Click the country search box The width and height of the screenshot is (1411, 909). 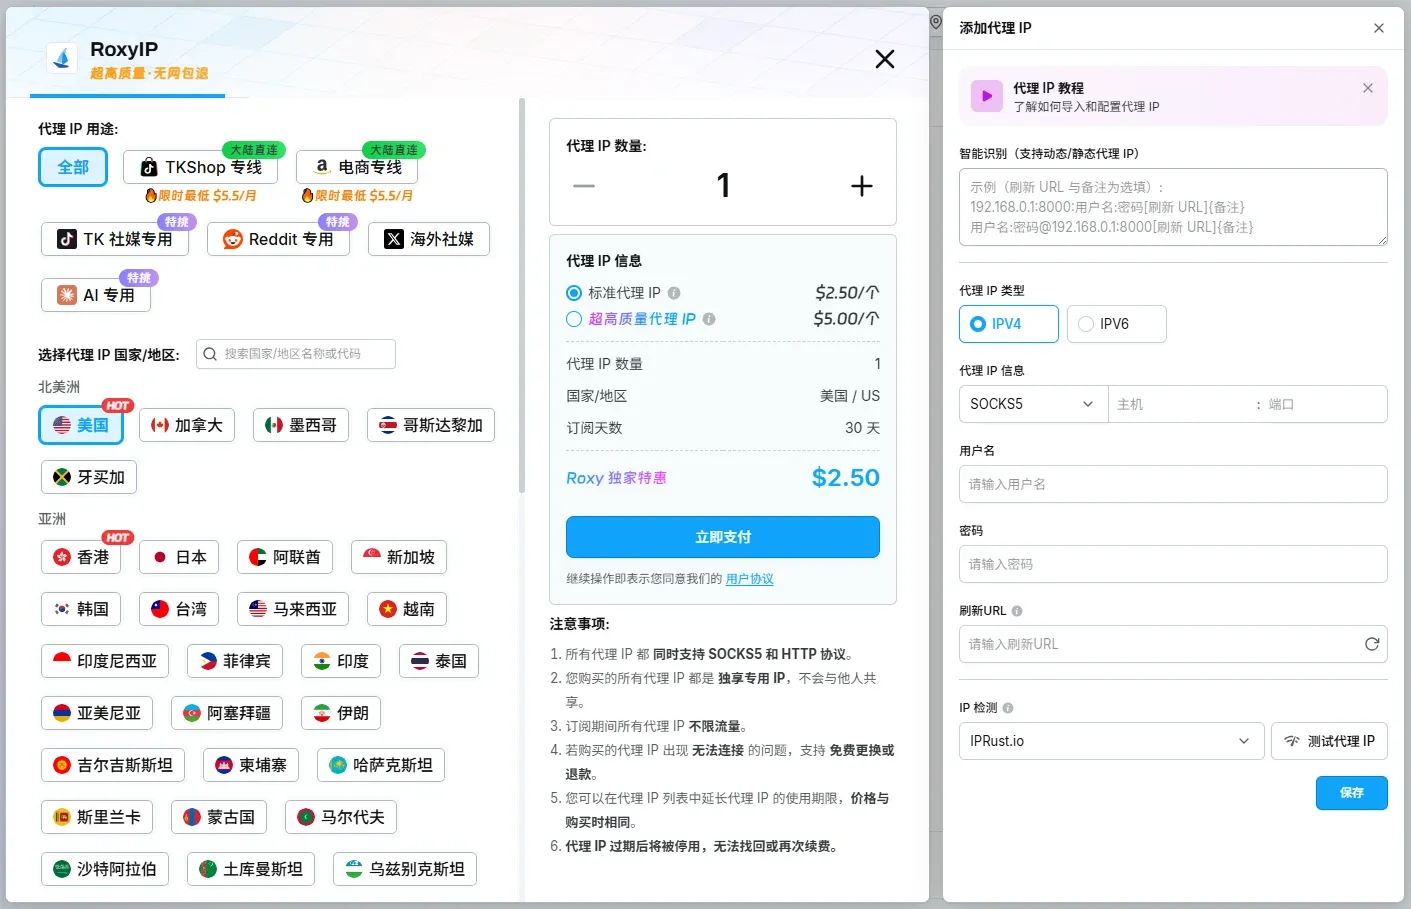point(296,354)
